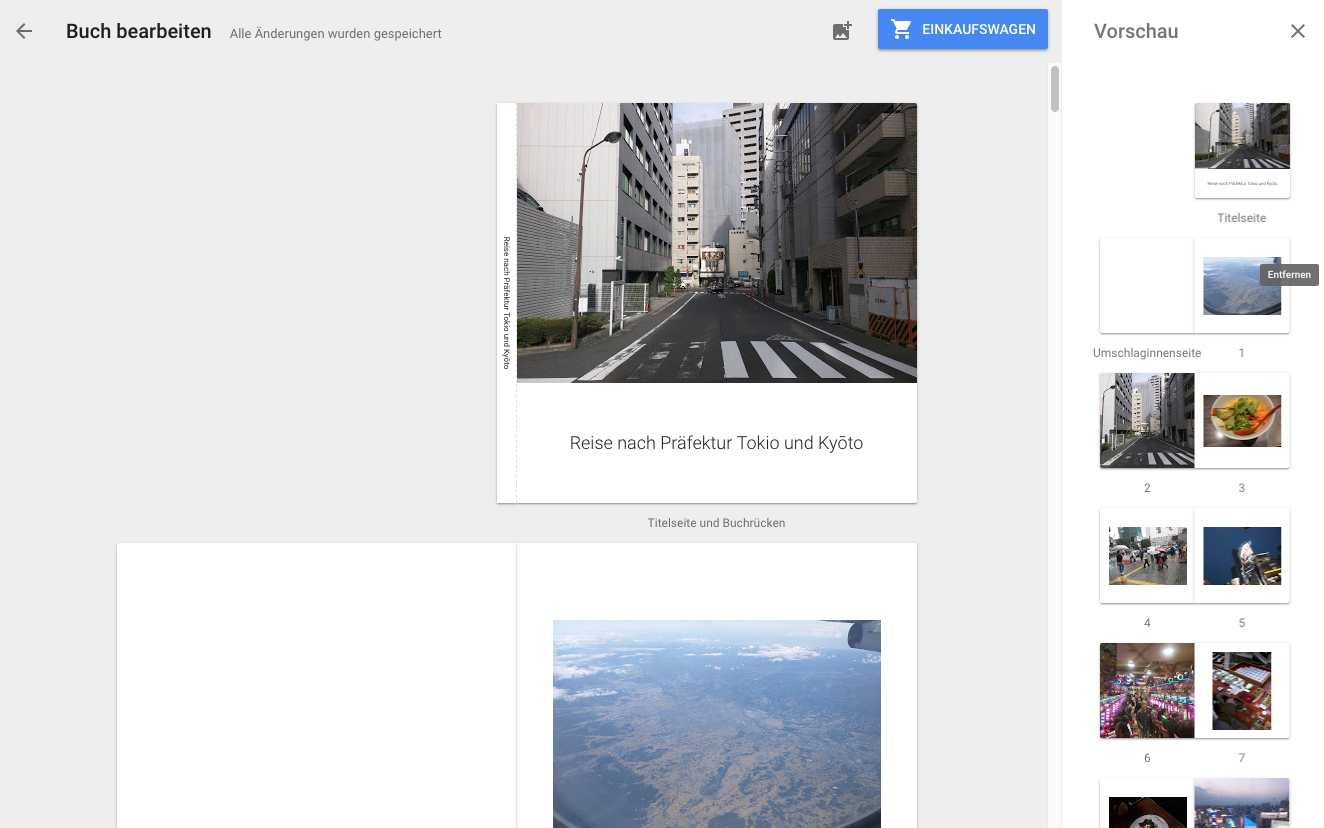
Task: Click the Buch bearbeiten heading
Action: pos(139,31)
